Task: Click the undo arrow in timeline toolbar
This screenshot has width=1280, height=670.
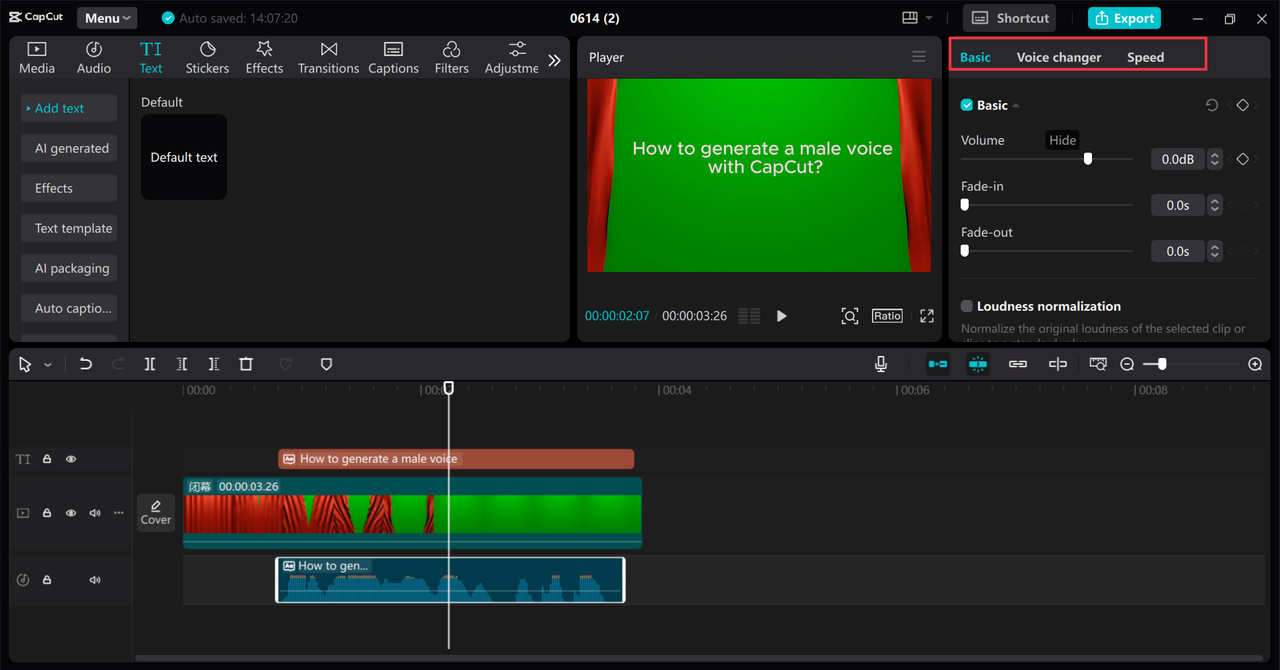Action: (86, 364)
